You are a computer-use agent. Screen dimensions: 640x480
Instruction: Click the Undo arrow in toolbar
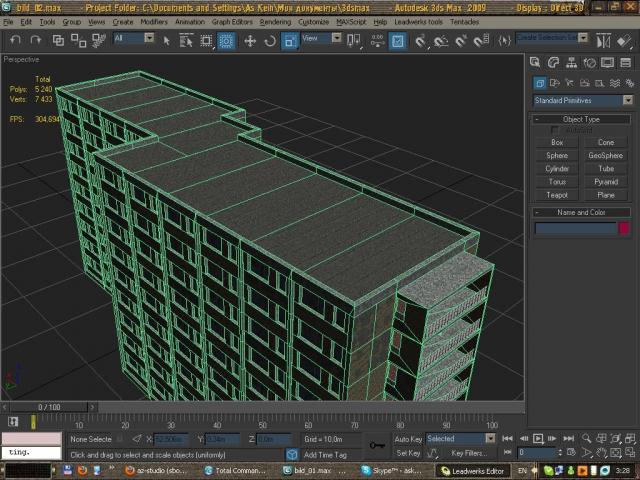(x=16, y=40)
